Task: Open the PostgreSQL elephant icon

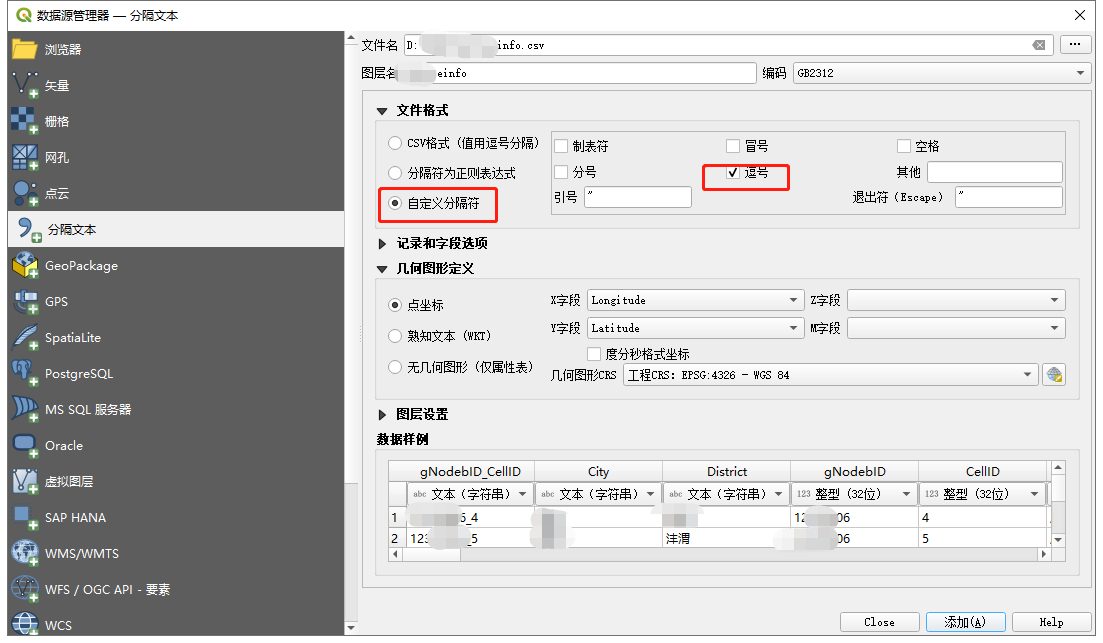Action: click(24, 373)
